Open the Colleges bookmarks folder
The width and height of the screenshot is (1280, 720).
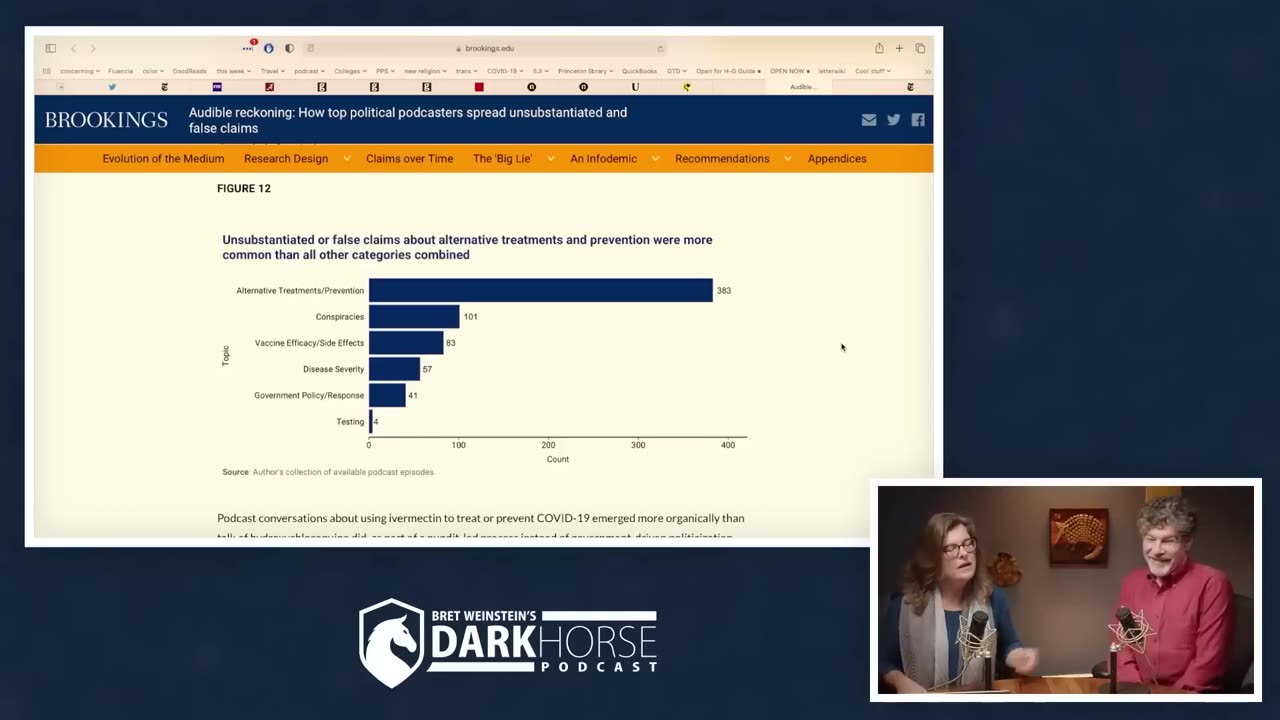[x=351, y=71]
